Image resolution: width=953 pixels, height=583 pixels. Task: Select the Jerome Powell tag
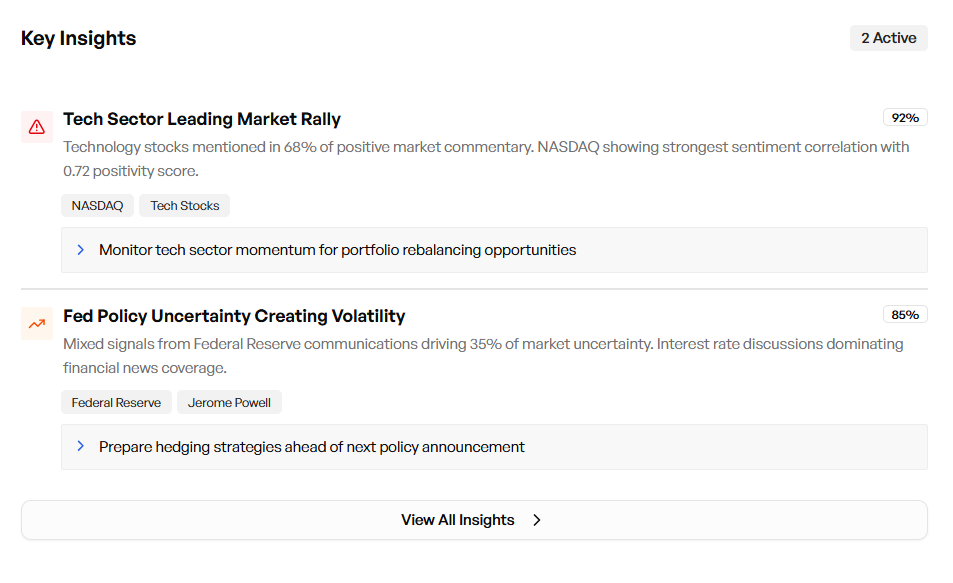229,402
